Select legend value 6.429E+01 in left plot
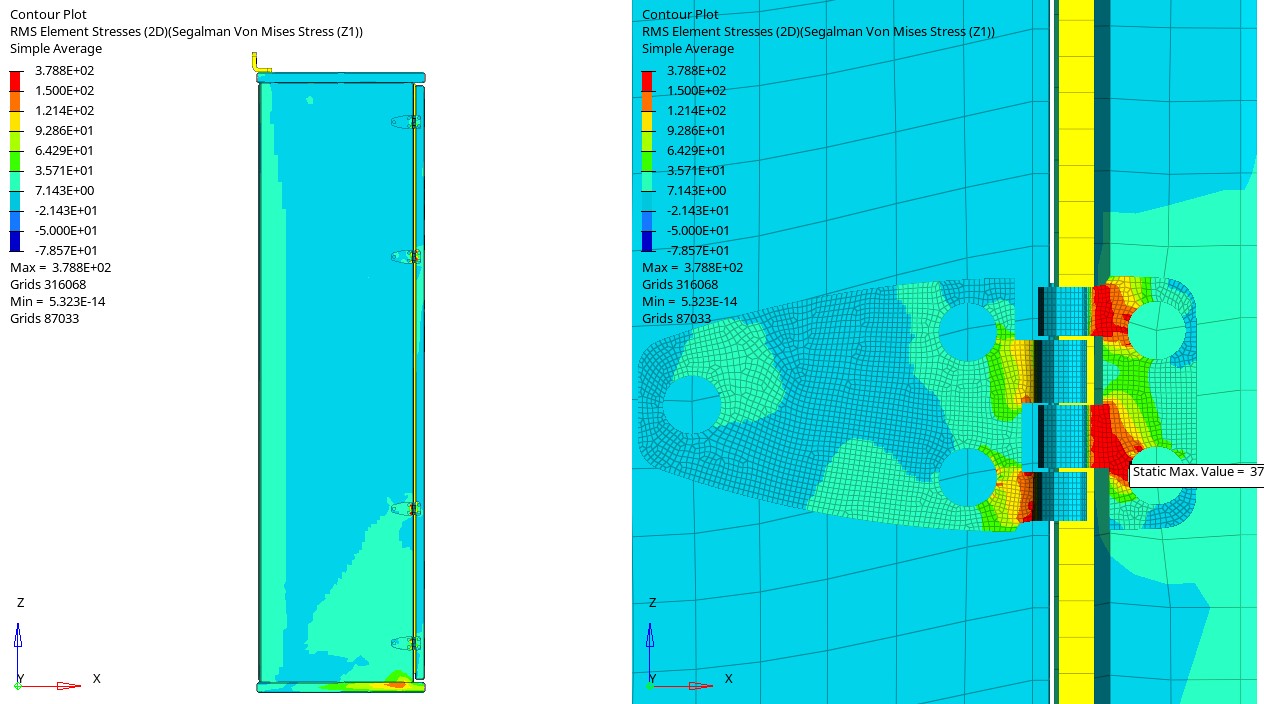The width and height of the screenshot is (1264, 704). click(64, 151)
